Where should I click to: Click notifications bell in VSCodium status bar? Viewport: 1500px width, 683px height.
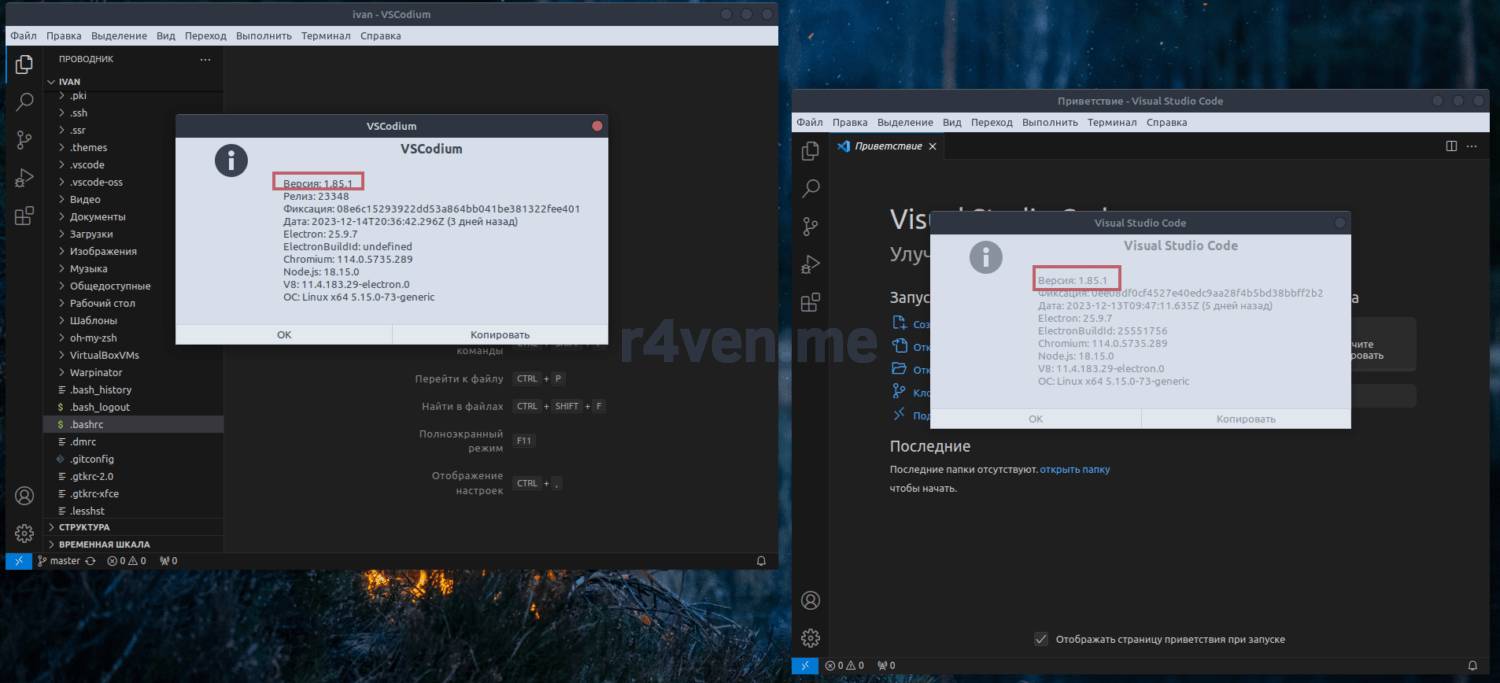coord(761,561)
